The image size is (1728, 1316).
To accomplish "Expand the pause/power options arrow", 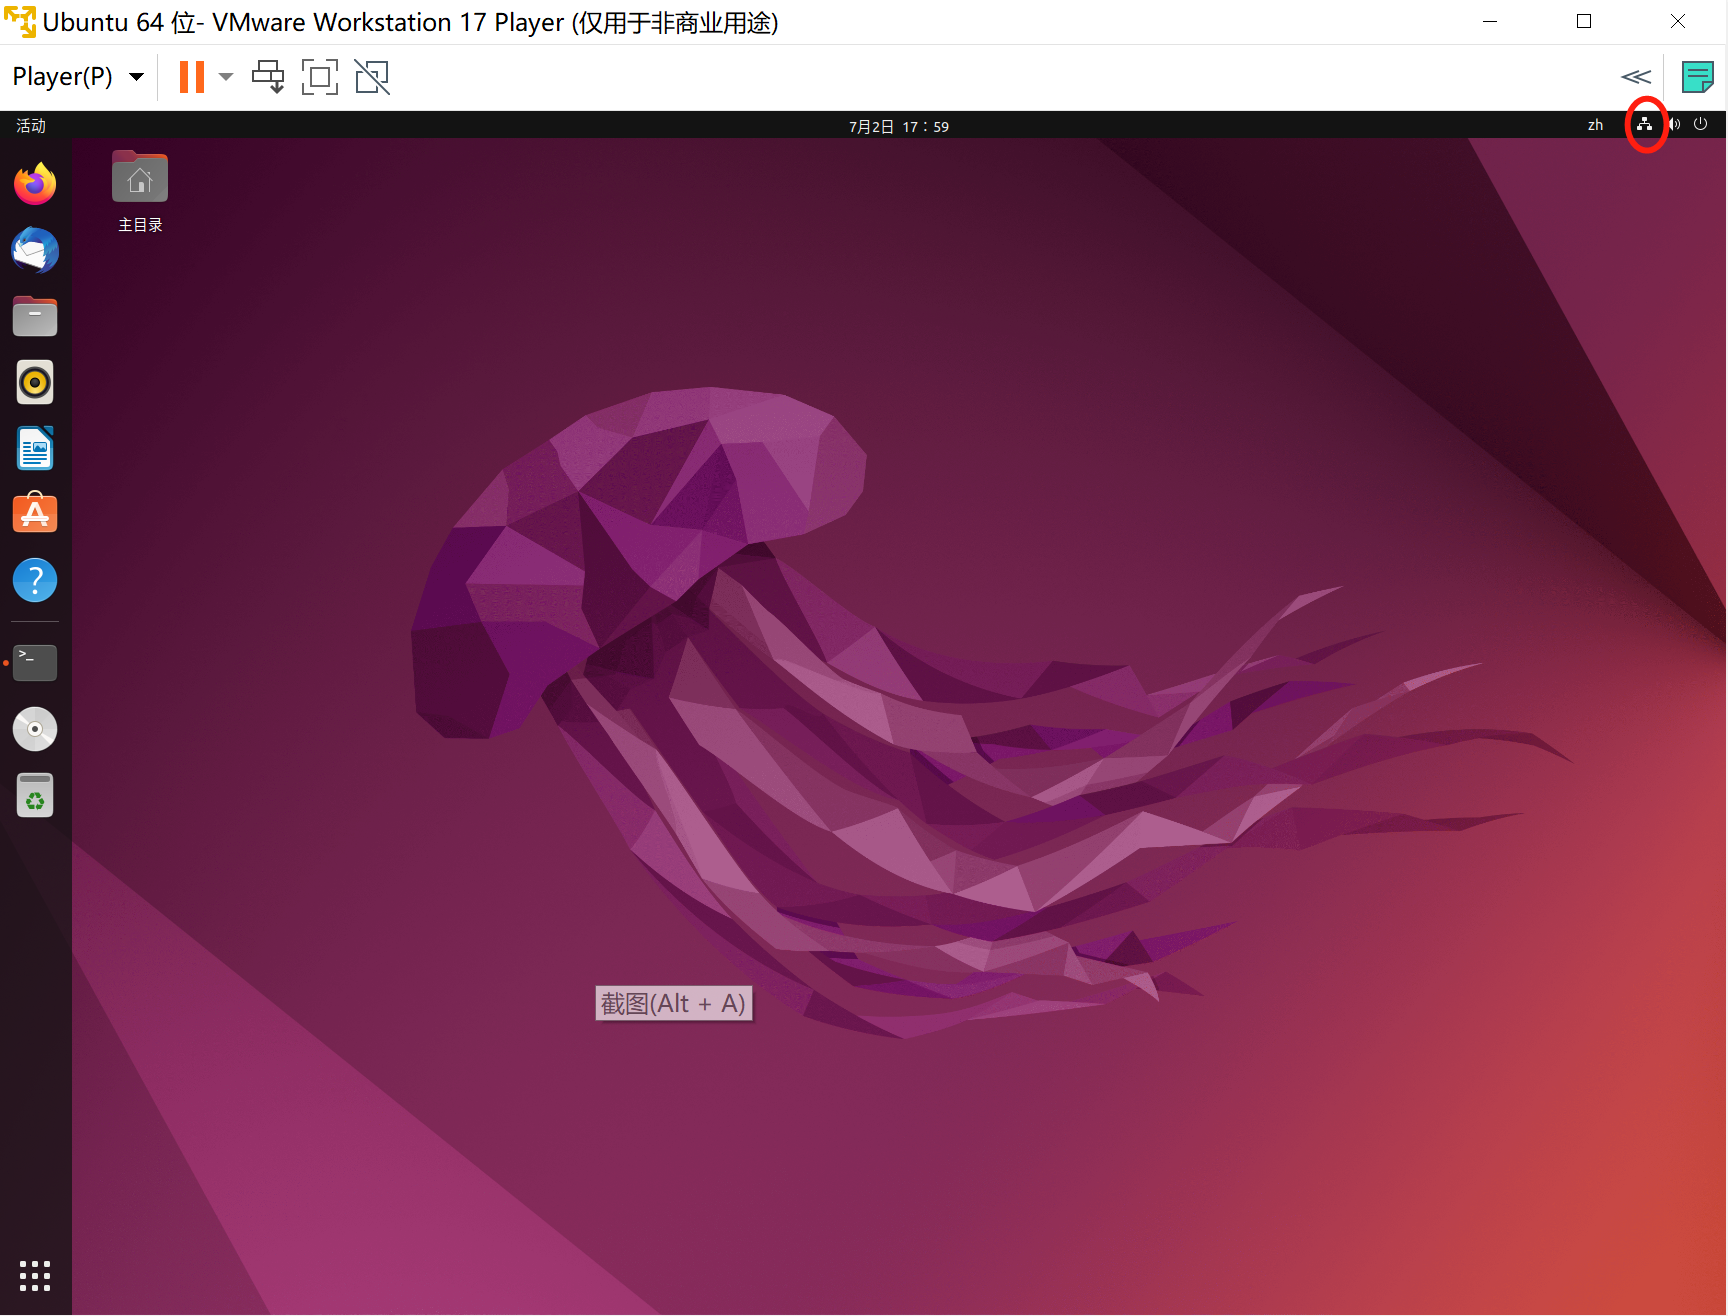I will click(226, 77).
